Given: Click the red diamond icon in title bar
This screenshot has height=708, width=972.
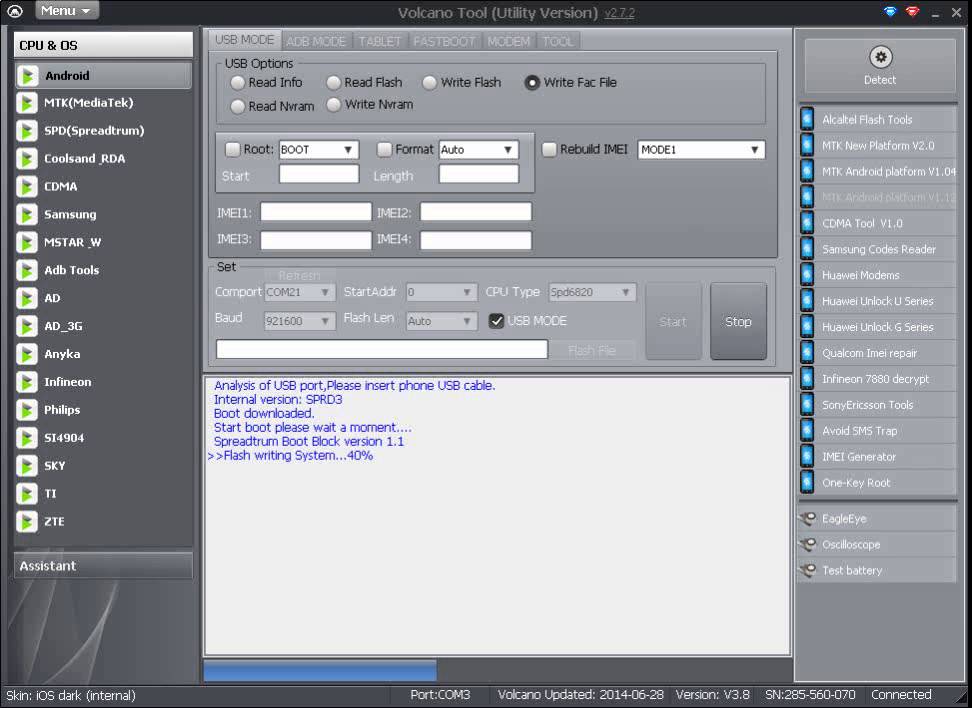Looking at the screenshot, I should click(912, 11).
